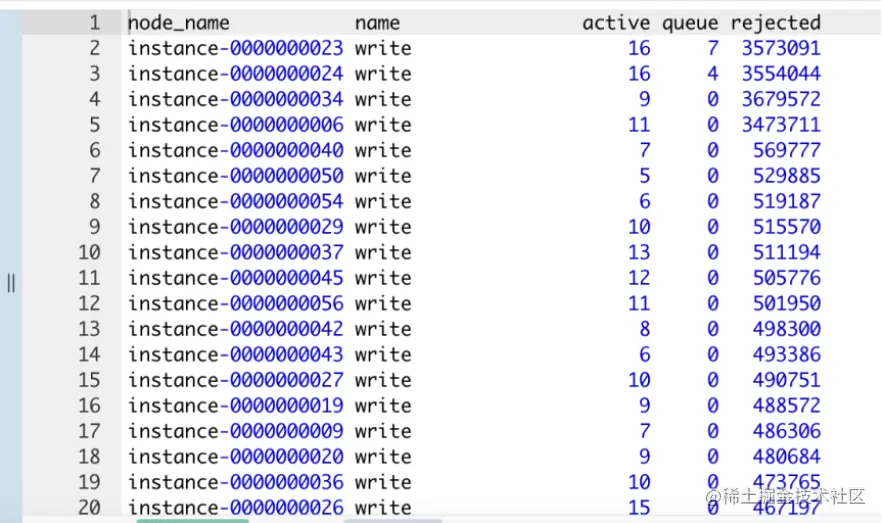882x523 pixels.
Task: Click rejected value 3679572
Action: click(x=781, y=100)
